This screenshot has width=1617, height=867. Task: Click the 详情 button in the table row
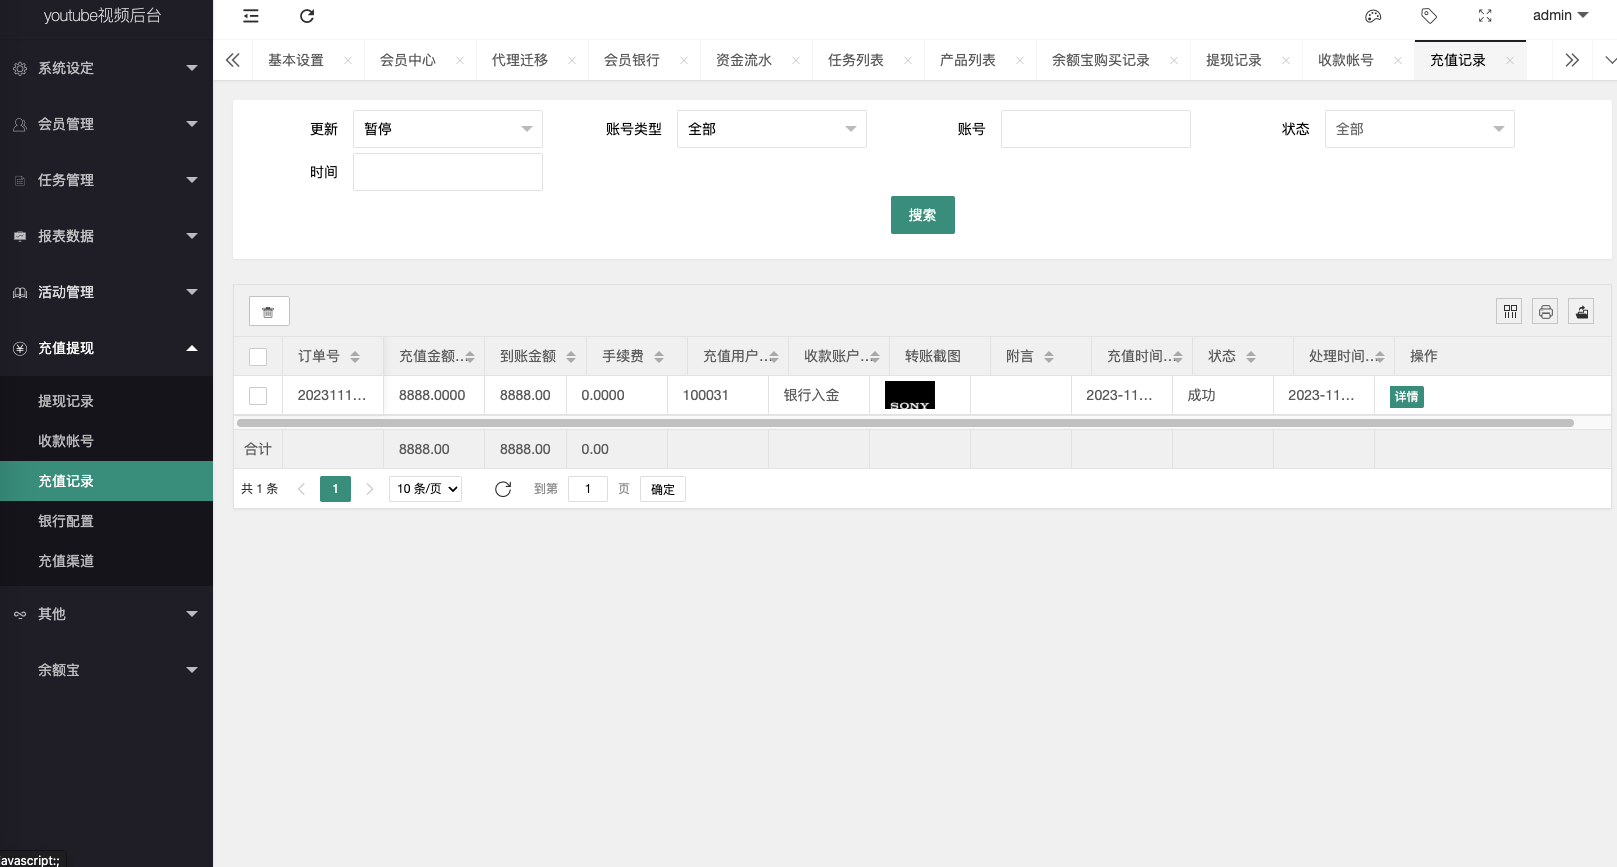[1407, 397]
